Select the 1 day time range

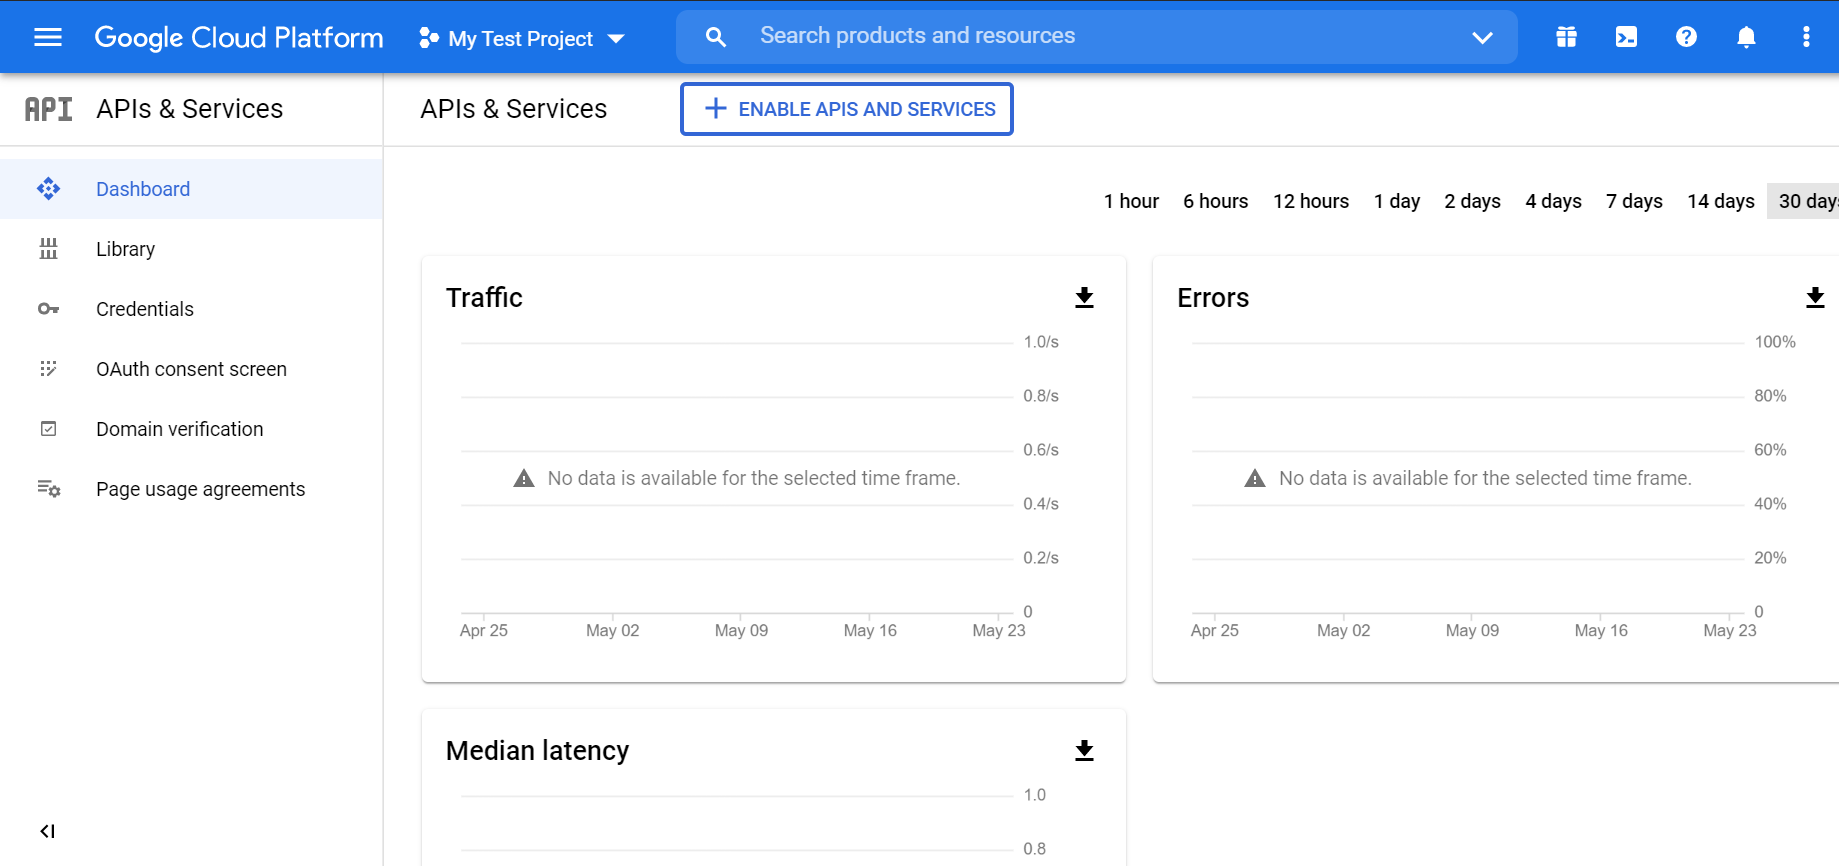pos(1397,201)
